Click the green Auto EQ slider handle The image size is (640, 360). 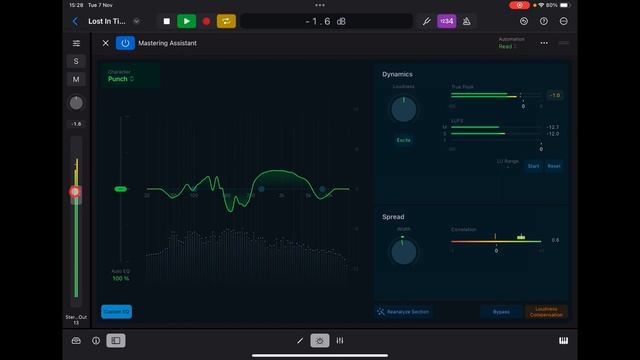coord(121,189)
